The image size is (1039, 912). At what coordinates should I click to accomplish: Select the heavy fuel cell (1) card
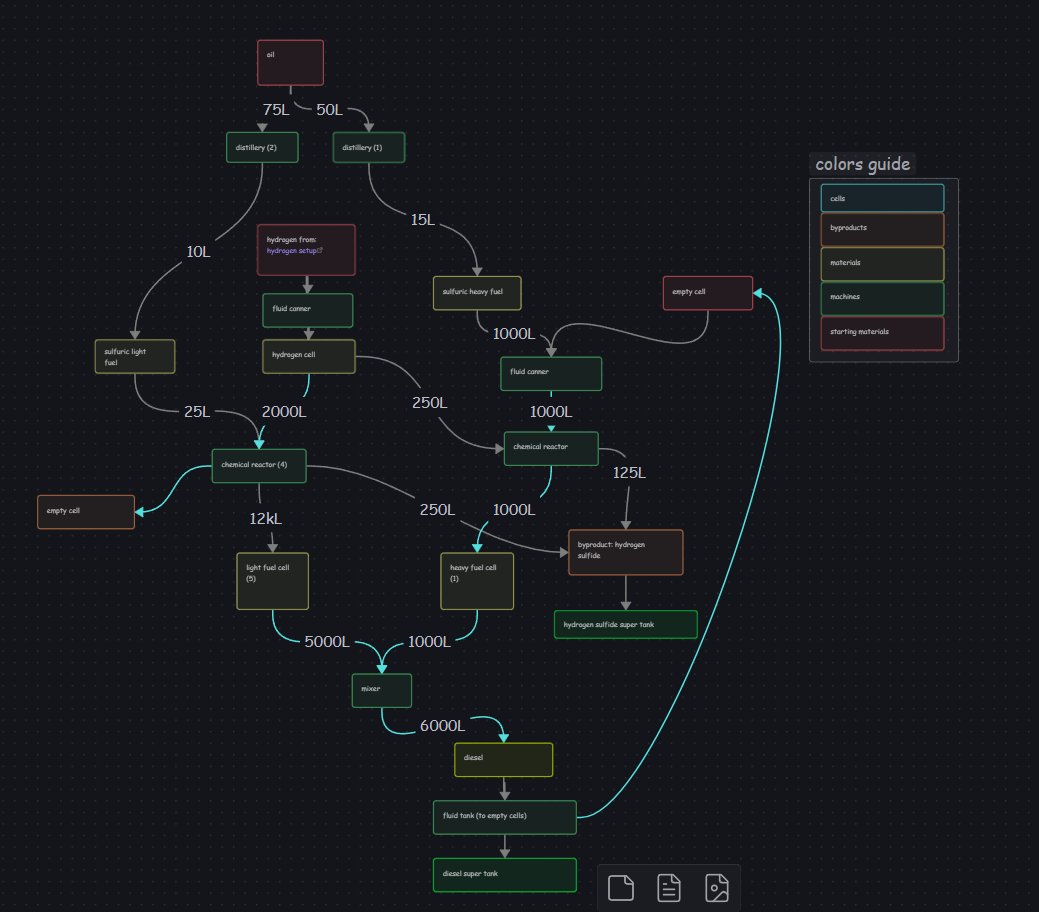pyautogui.click(x=477, y=581)
